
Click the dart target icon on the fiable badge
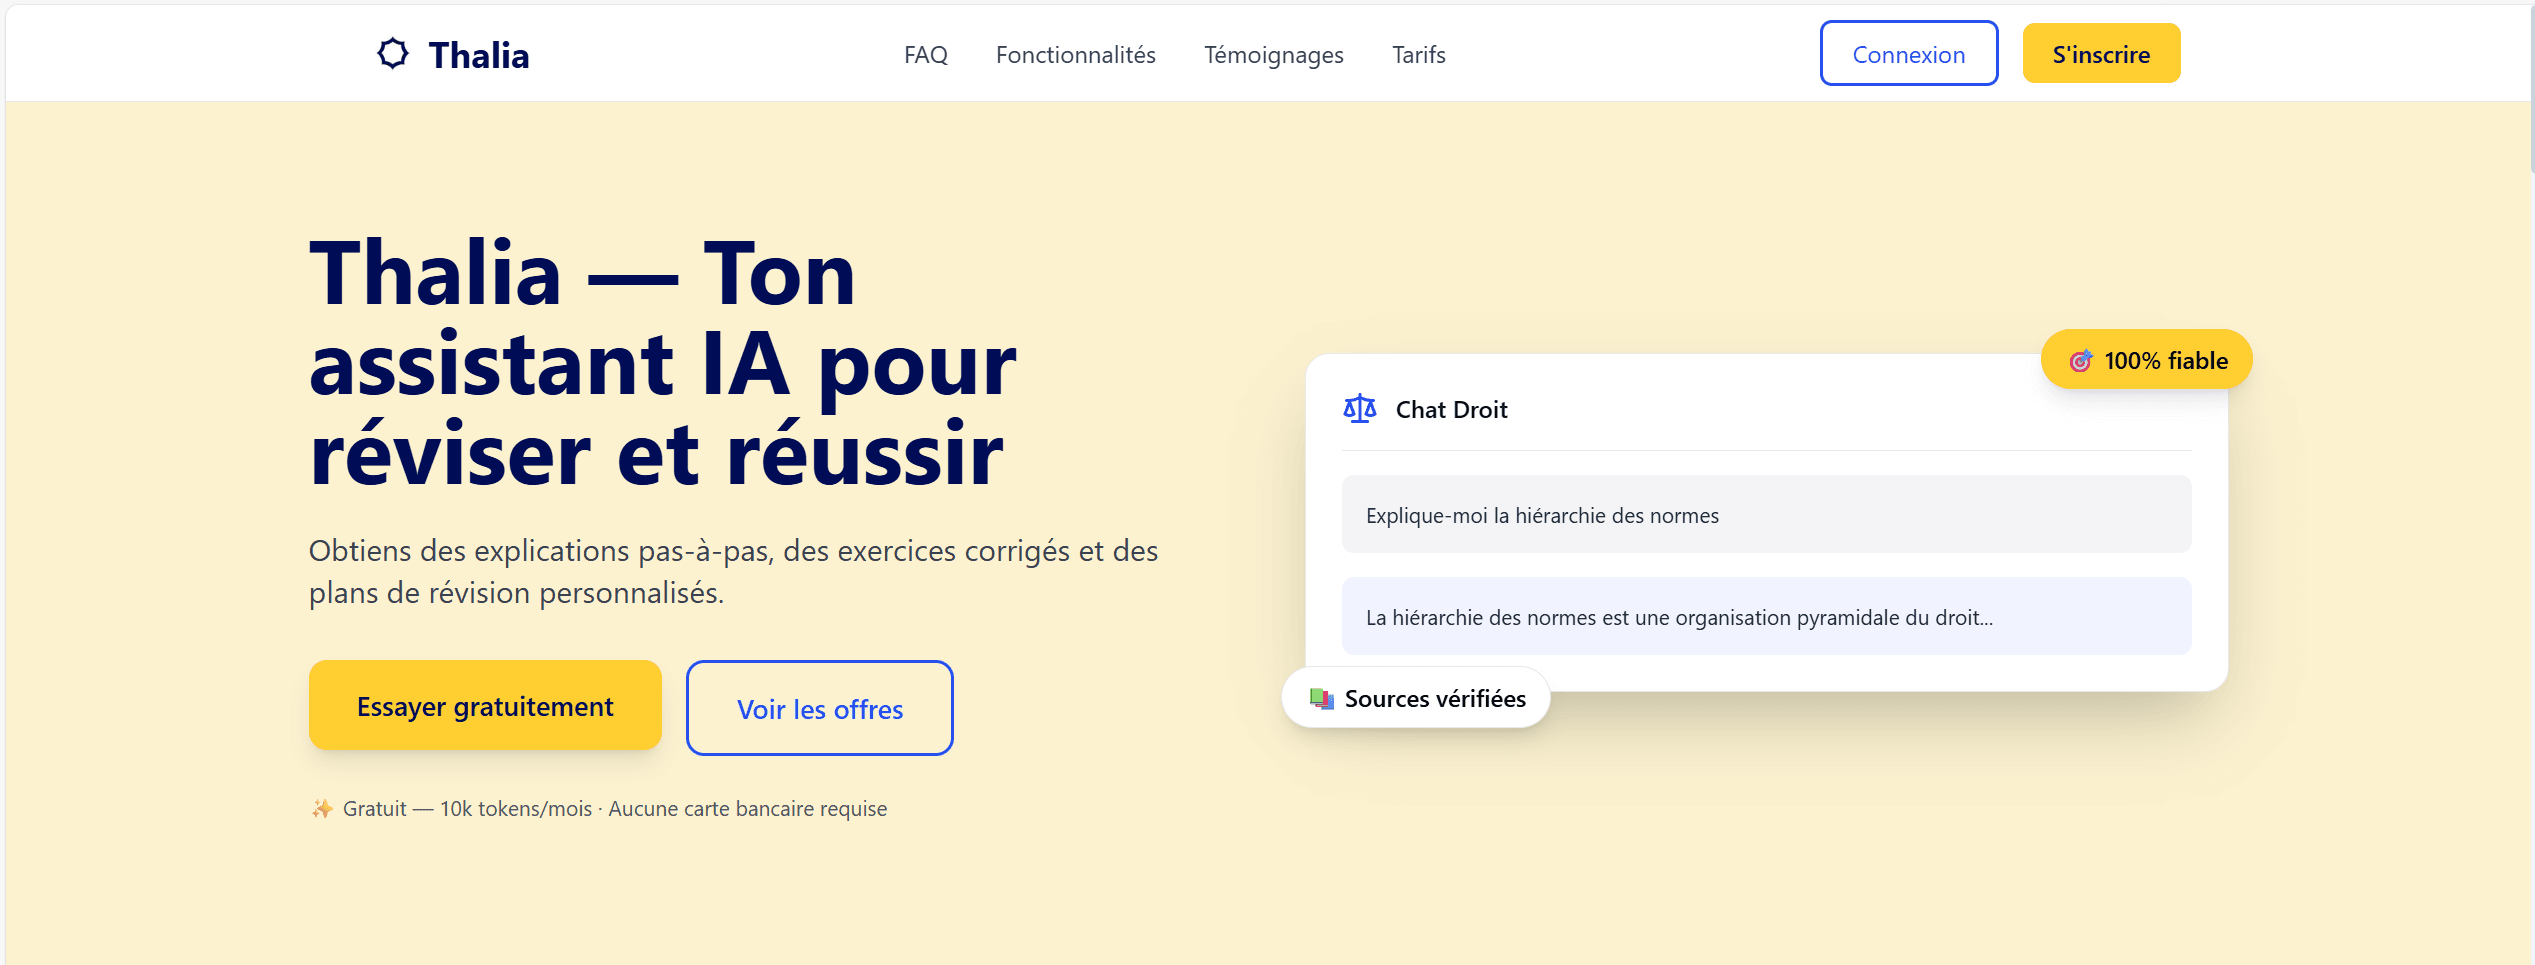[x=2079, y=359]
